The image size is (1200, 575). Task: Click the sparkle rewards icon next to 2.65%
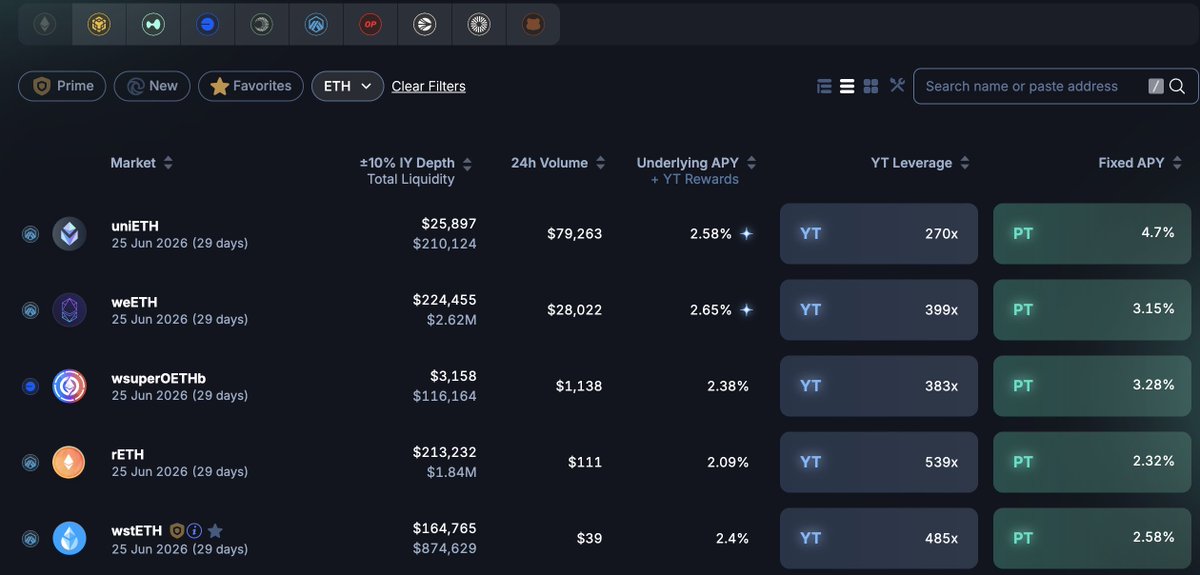(746, 310)
